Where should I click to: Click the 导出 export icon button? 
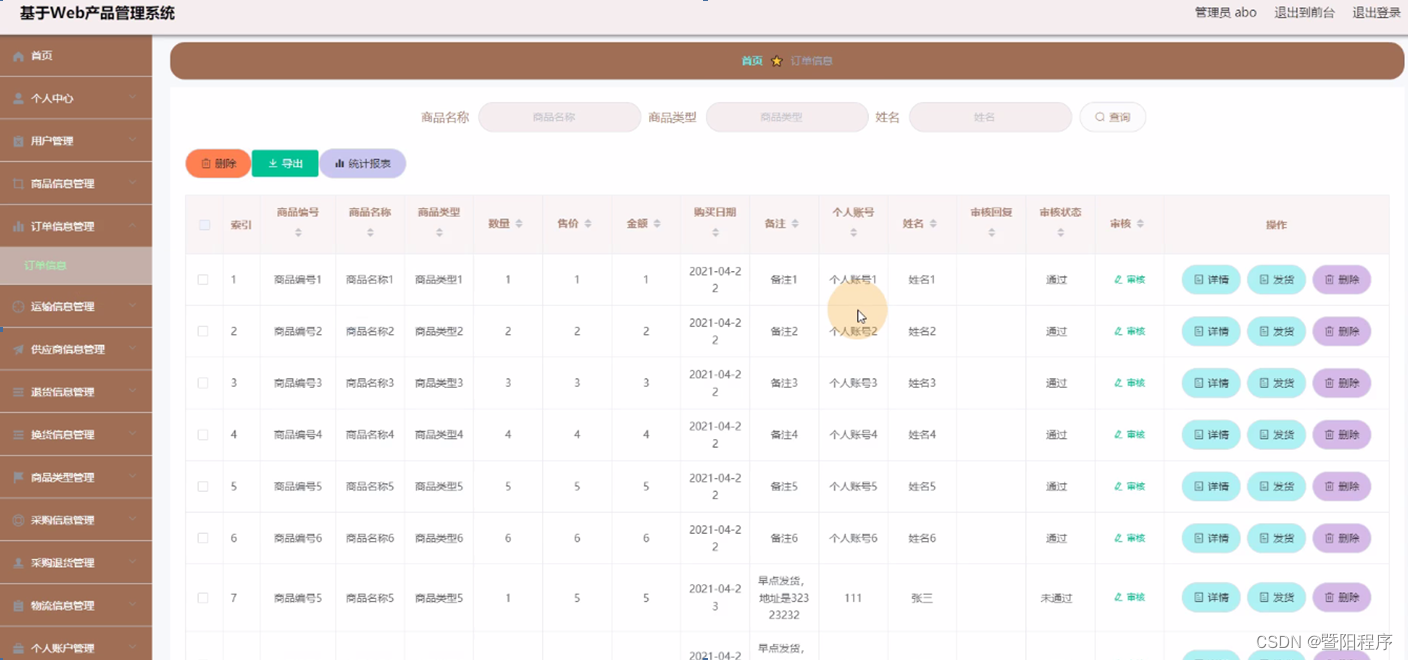coord(284,163)
